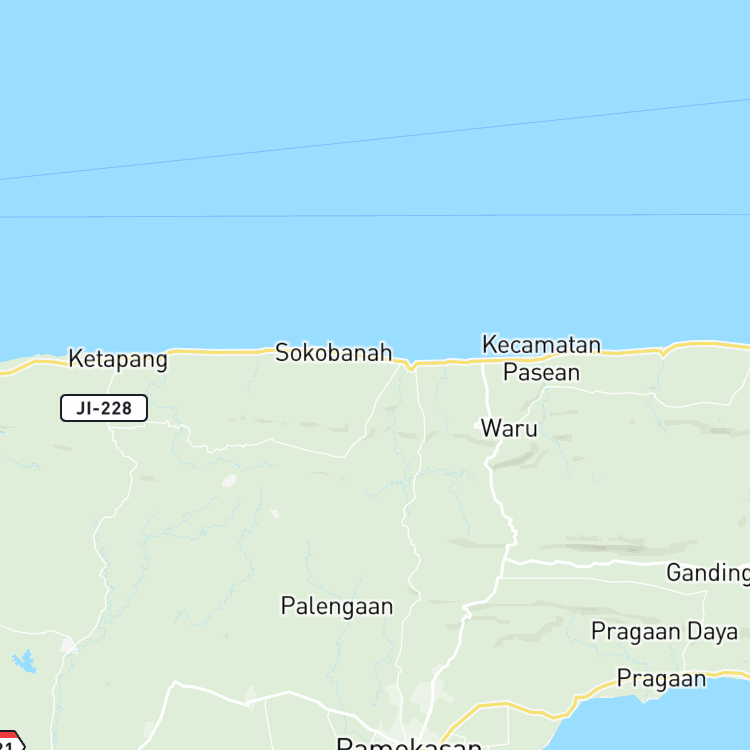This screenshot has height=750, width=750.
Task: Click the Waru town label
Action: (509, 428)
